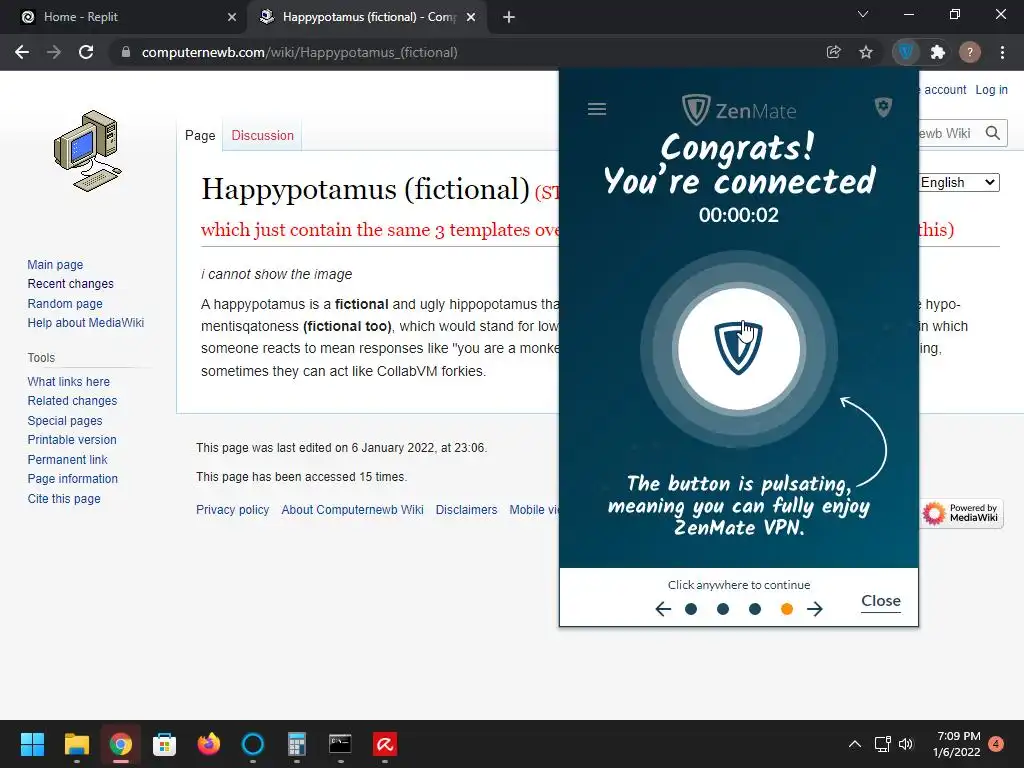Open Permanent link in sidebar
Image resolution: width=1024 pixels, height=768 pixels.
point(67,459)
